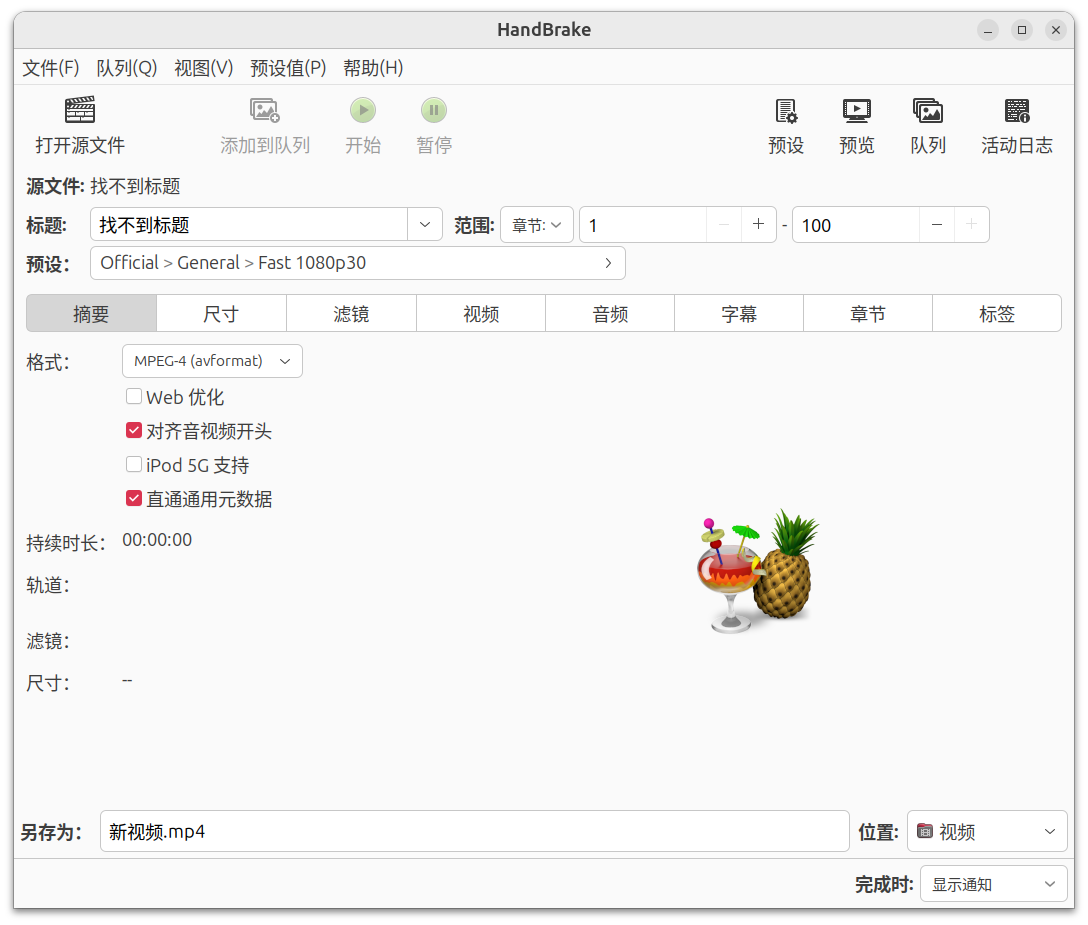This screenshot has width=1088, height=925.
Task: Switch to the 章节 tab
Action: pos(868,314)
